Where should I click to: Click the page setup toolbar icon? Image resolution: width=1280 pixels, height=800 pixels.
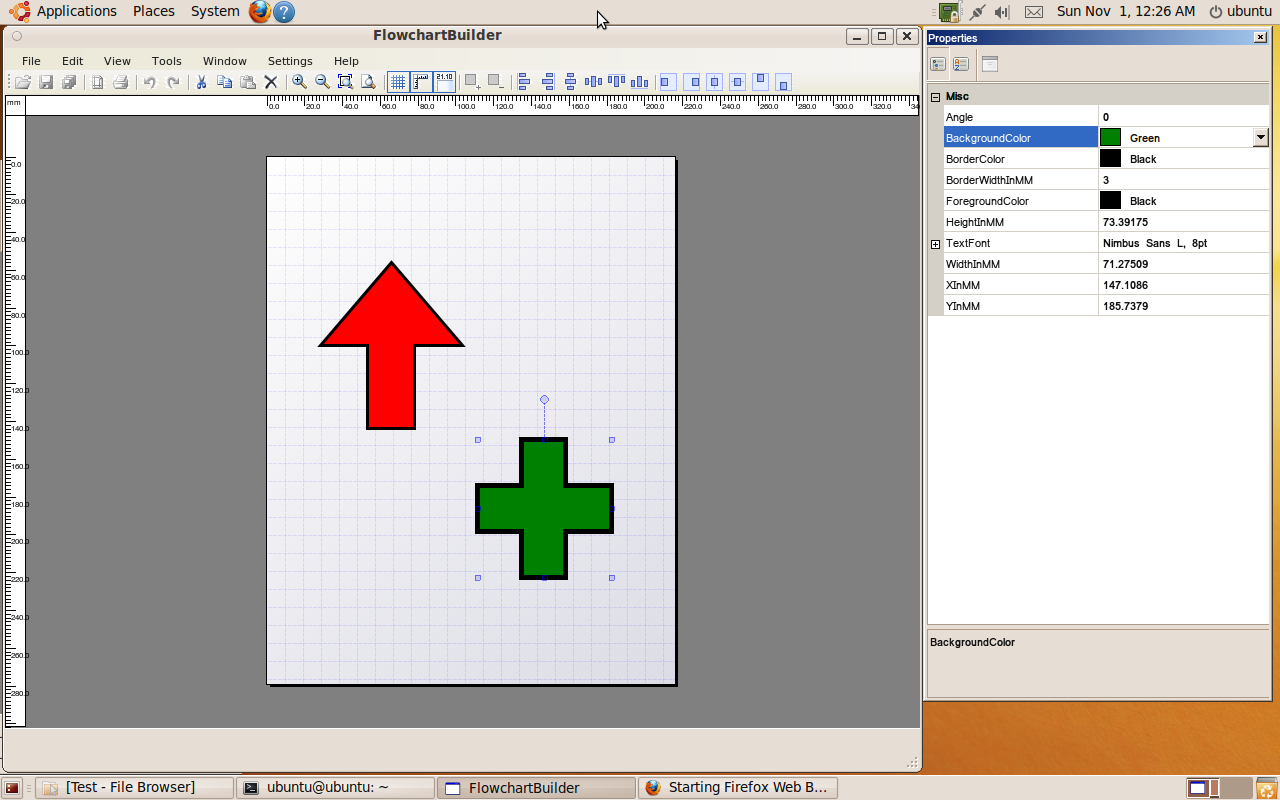[x=98, y=82]
